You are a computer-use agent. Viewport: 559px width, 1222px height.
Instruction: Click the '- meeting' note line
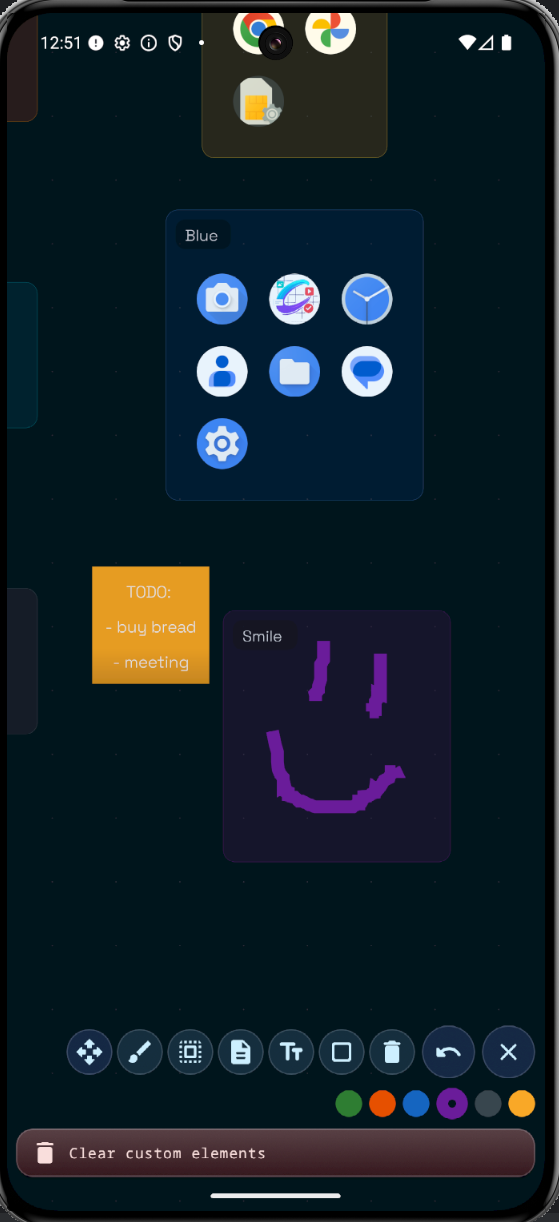[x=151, y=662]
